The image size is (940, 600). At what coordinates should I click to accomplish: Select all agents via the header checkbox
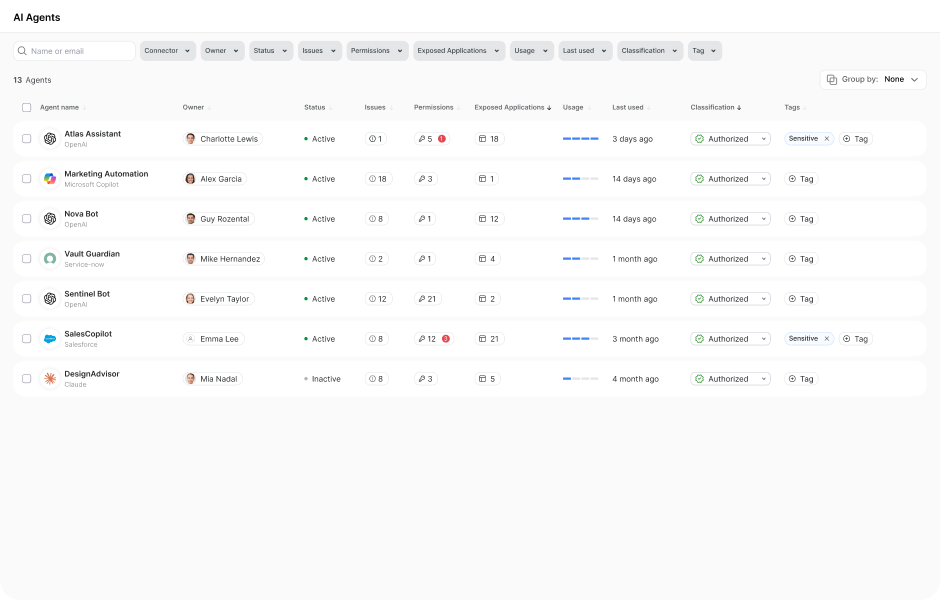click(26, 107)
